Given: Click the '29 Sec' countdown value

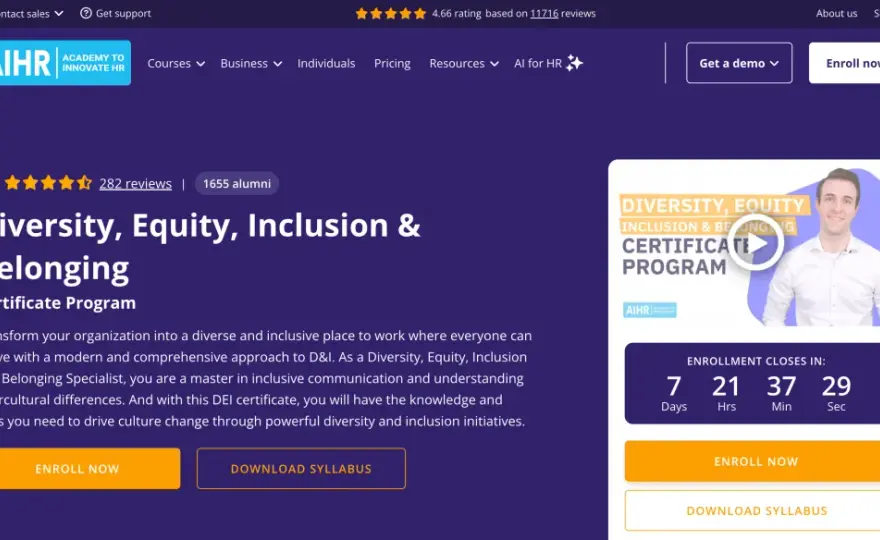Looking at the screenshot, I should pos(836,393).
